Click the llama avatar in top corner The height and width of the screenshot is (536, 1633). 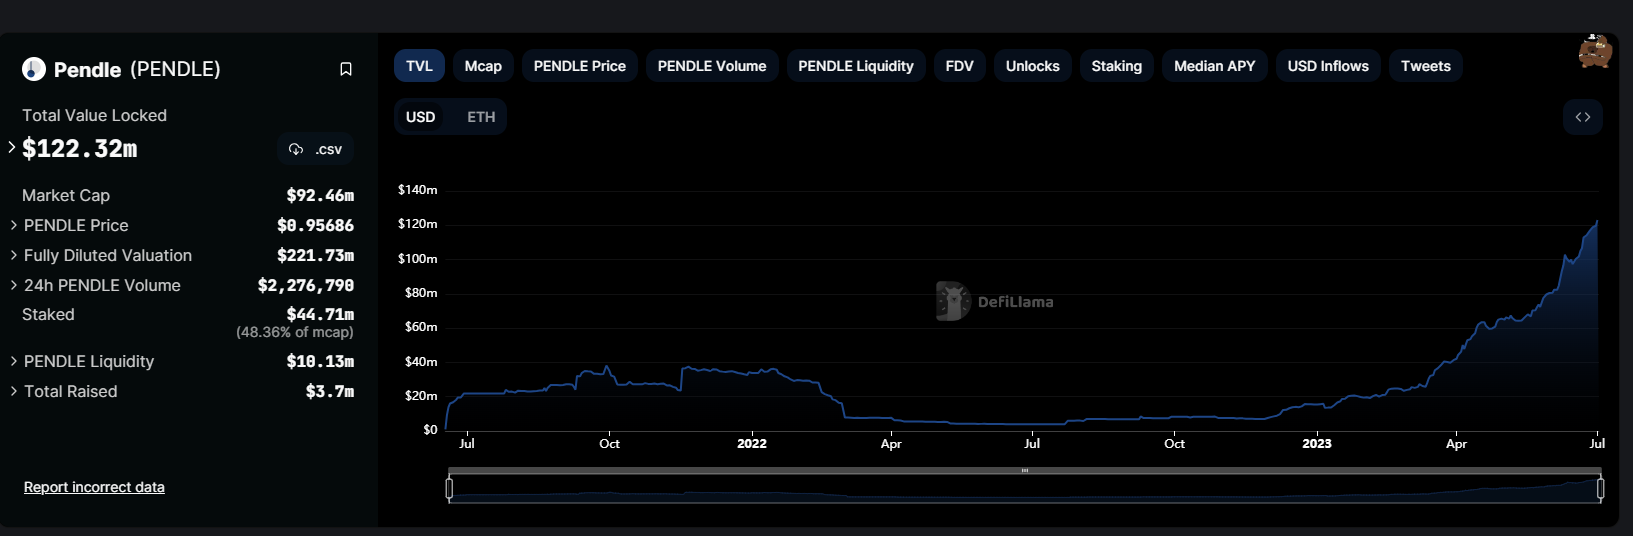1594,52
